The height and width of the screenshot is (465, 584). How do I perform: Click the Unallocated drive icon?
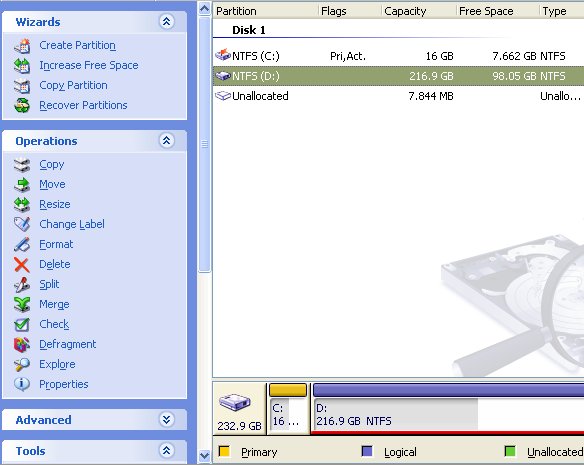point(223,96)
